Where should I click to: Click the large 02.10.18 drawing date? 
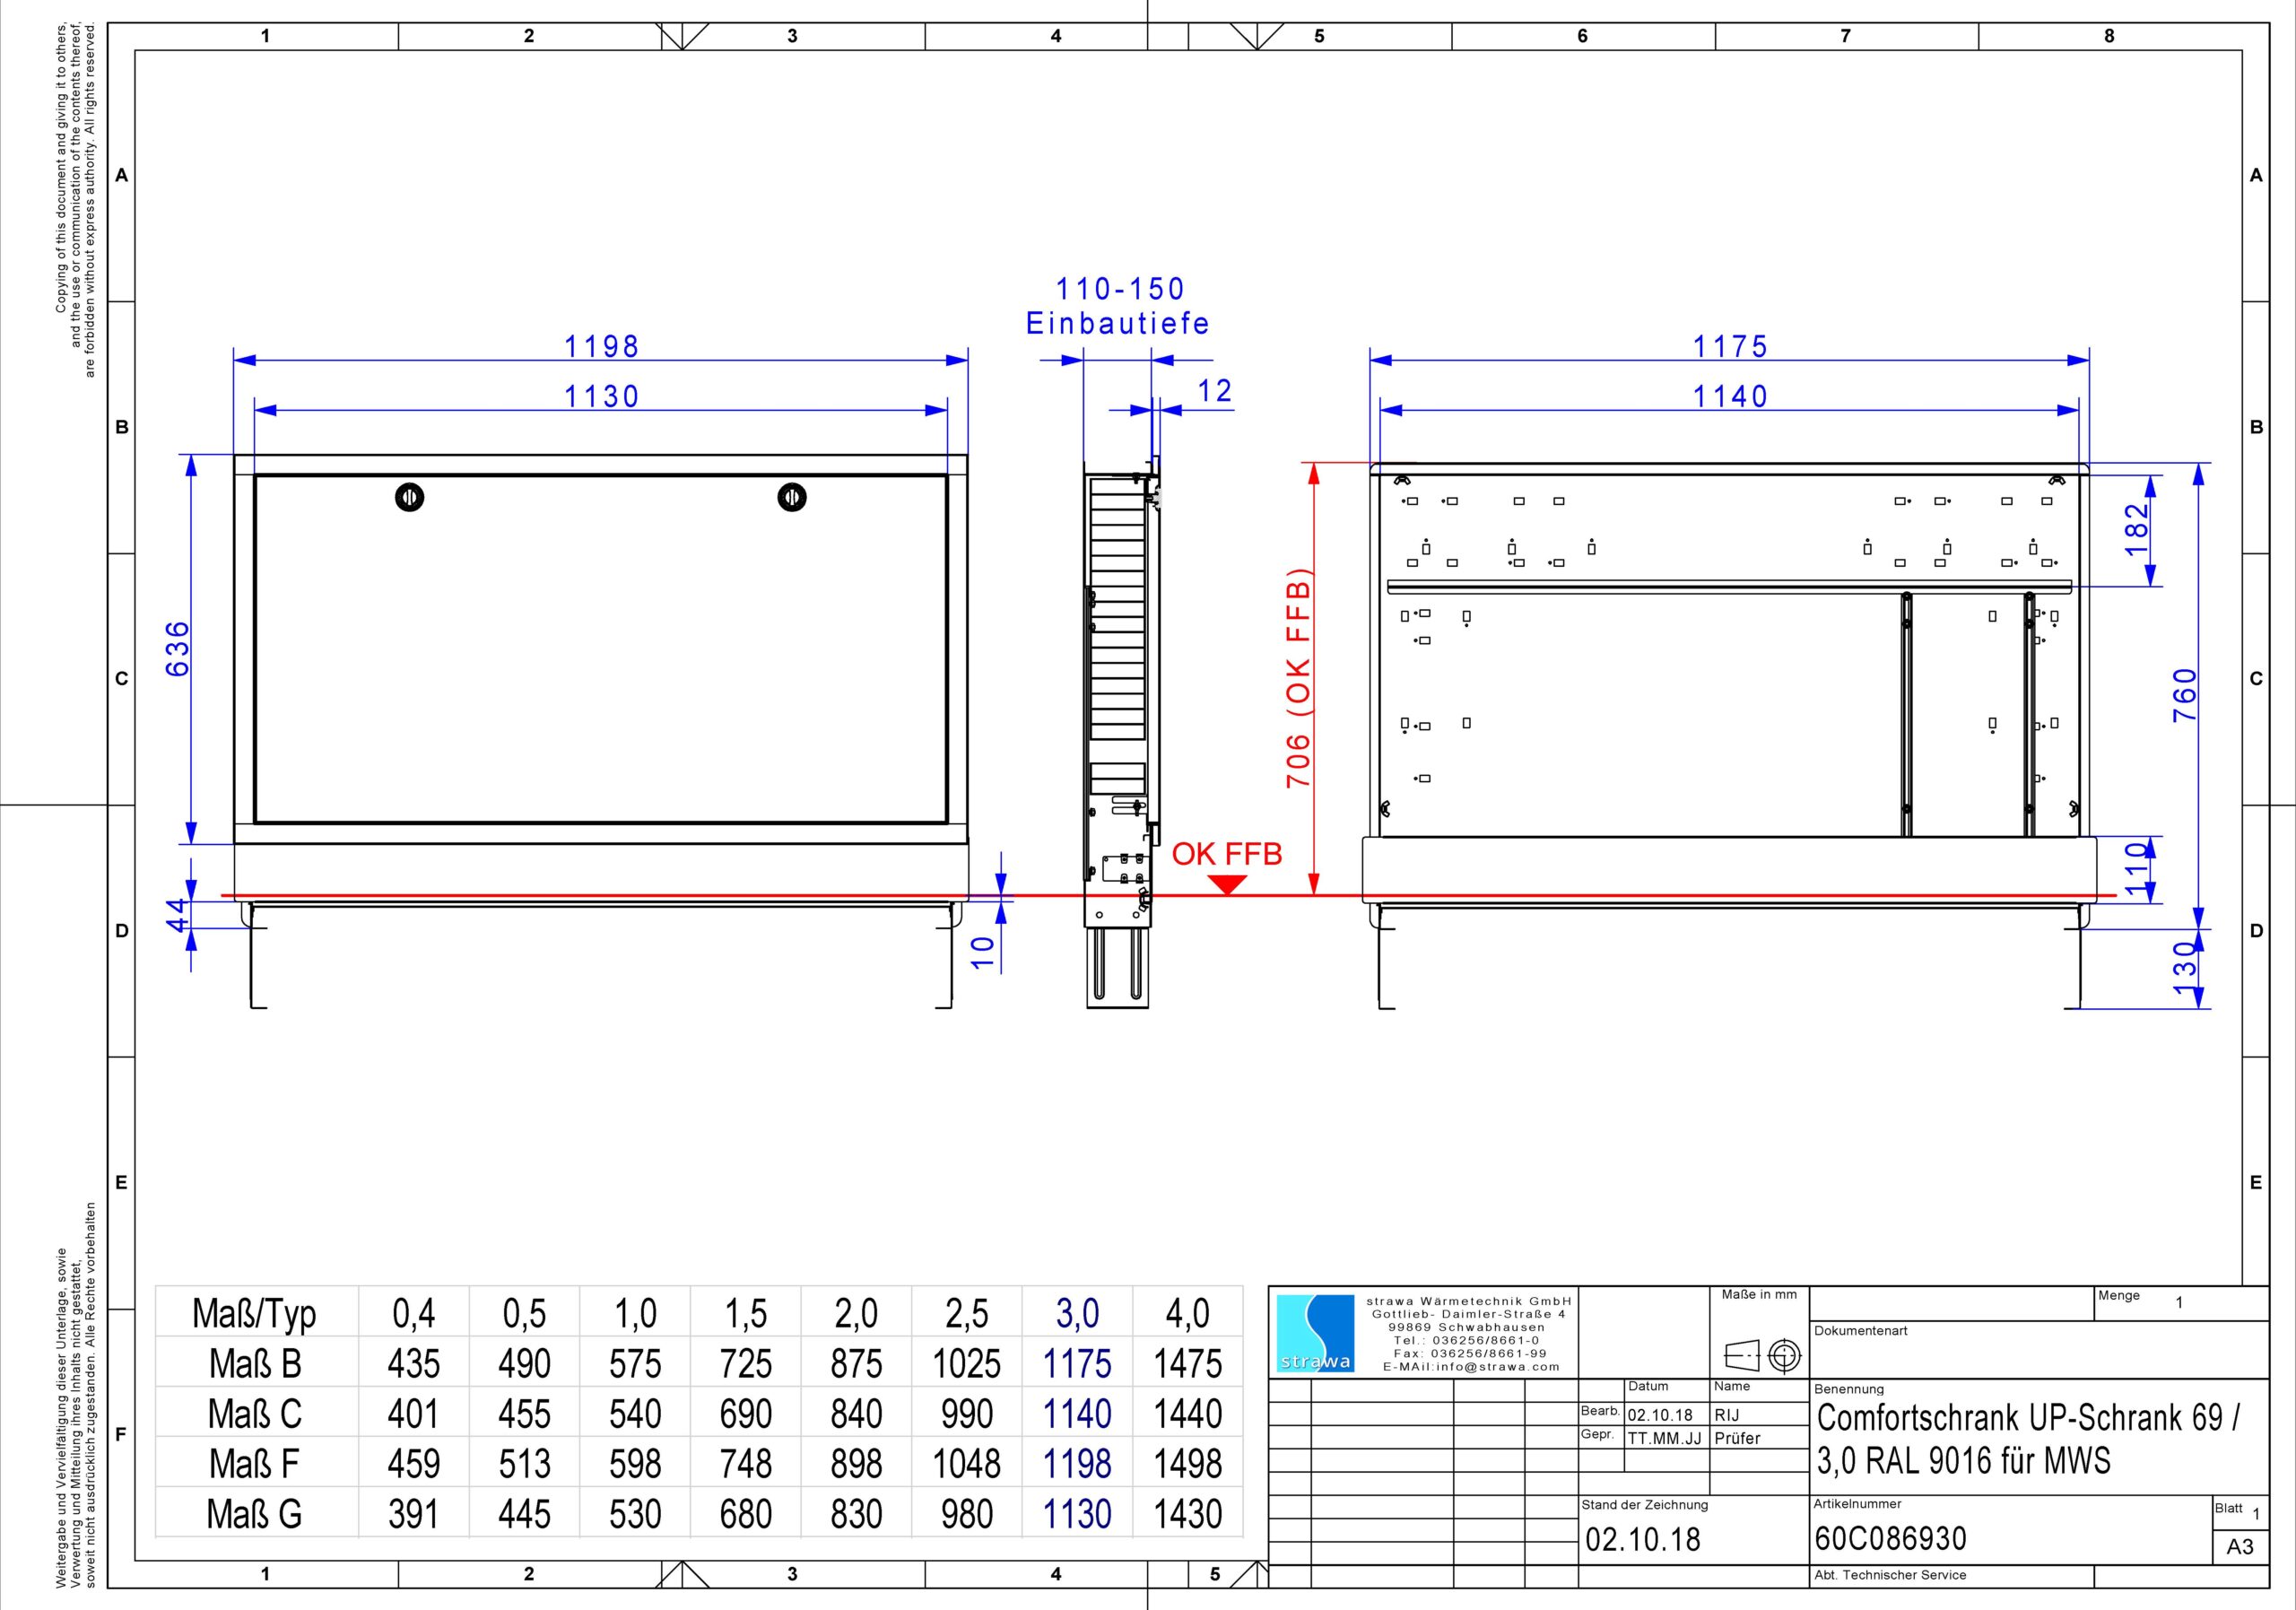click(1643, 1539)
